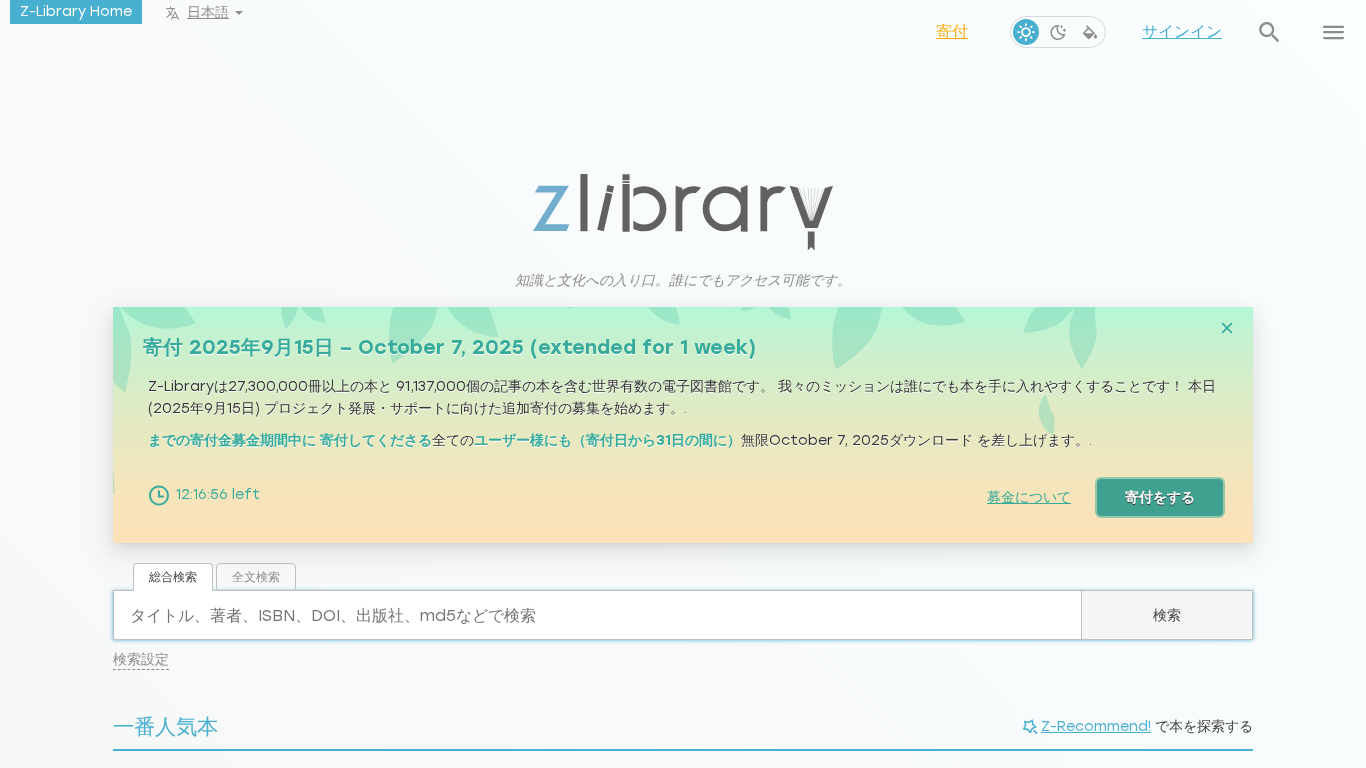Click the 検索 button
1366x768 pixels.
pos(1167,615)
